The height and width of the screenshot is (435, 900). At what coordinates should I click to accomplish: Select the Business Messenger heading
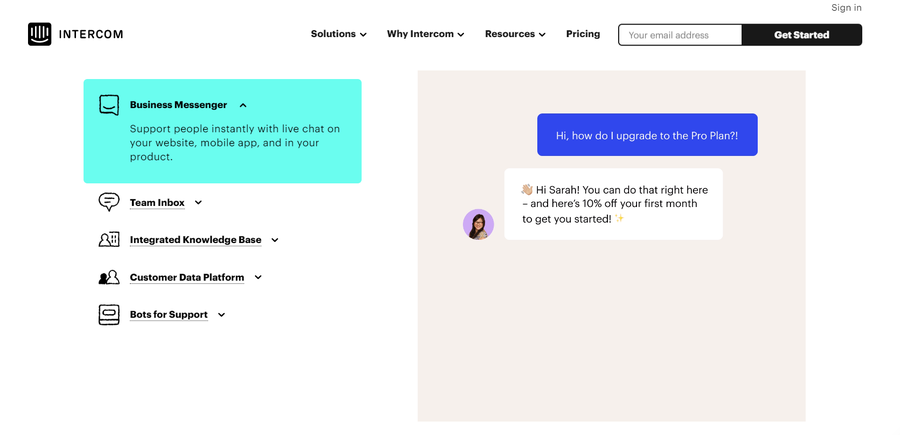click(x=179, y=105)
